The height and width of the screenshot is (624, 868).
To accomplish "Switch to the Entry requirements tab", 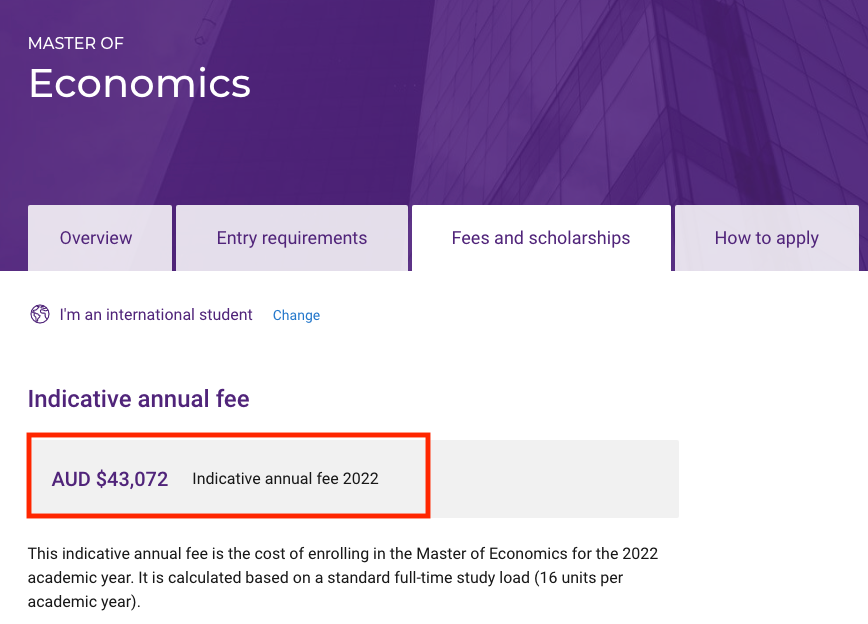I will (292, 238).
